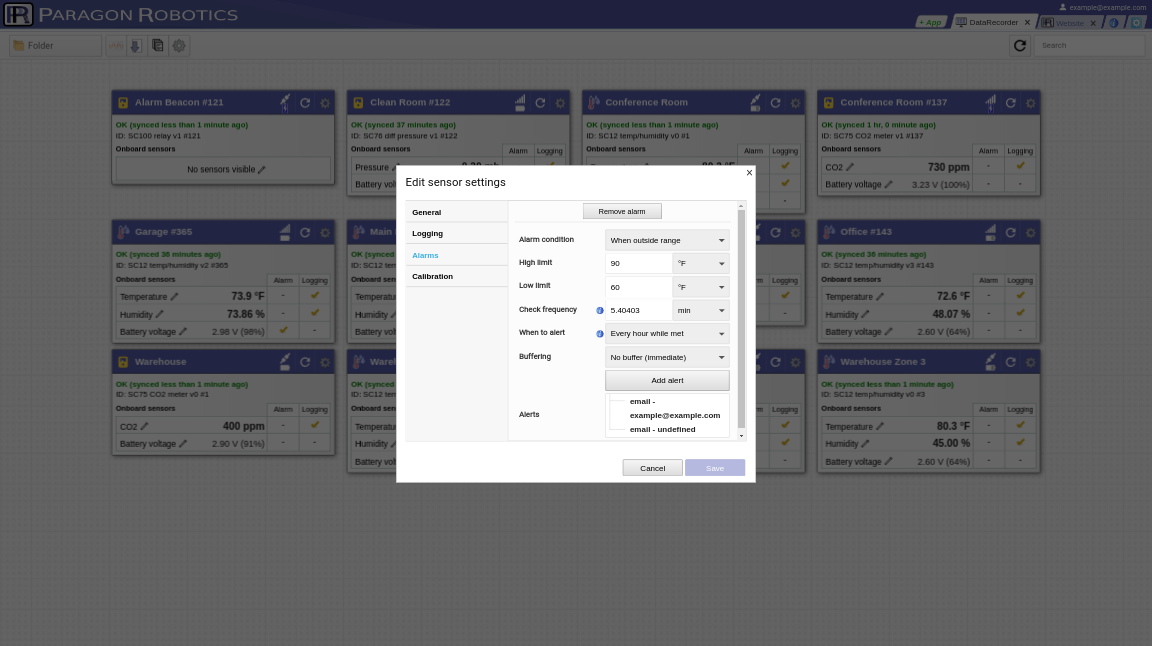Click the download arrow icon in toolbar
The height and width of the screenshot is (646, 1152).
(136, 46)
